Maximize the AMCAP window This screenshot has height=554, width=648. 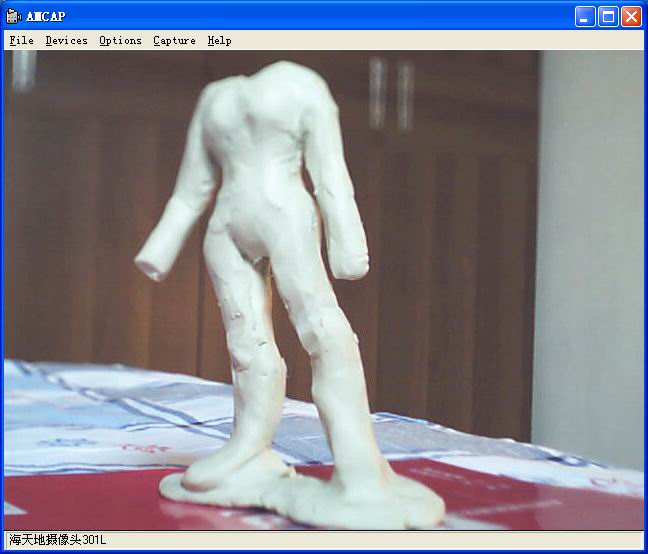tap(608, 17)
